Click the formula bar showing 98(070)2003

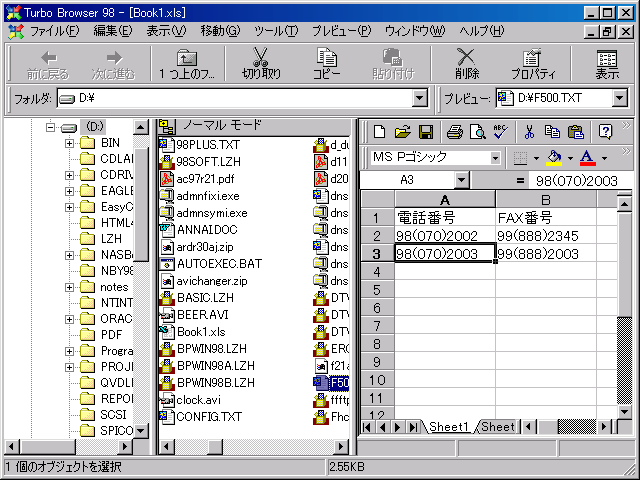(580, 180)
